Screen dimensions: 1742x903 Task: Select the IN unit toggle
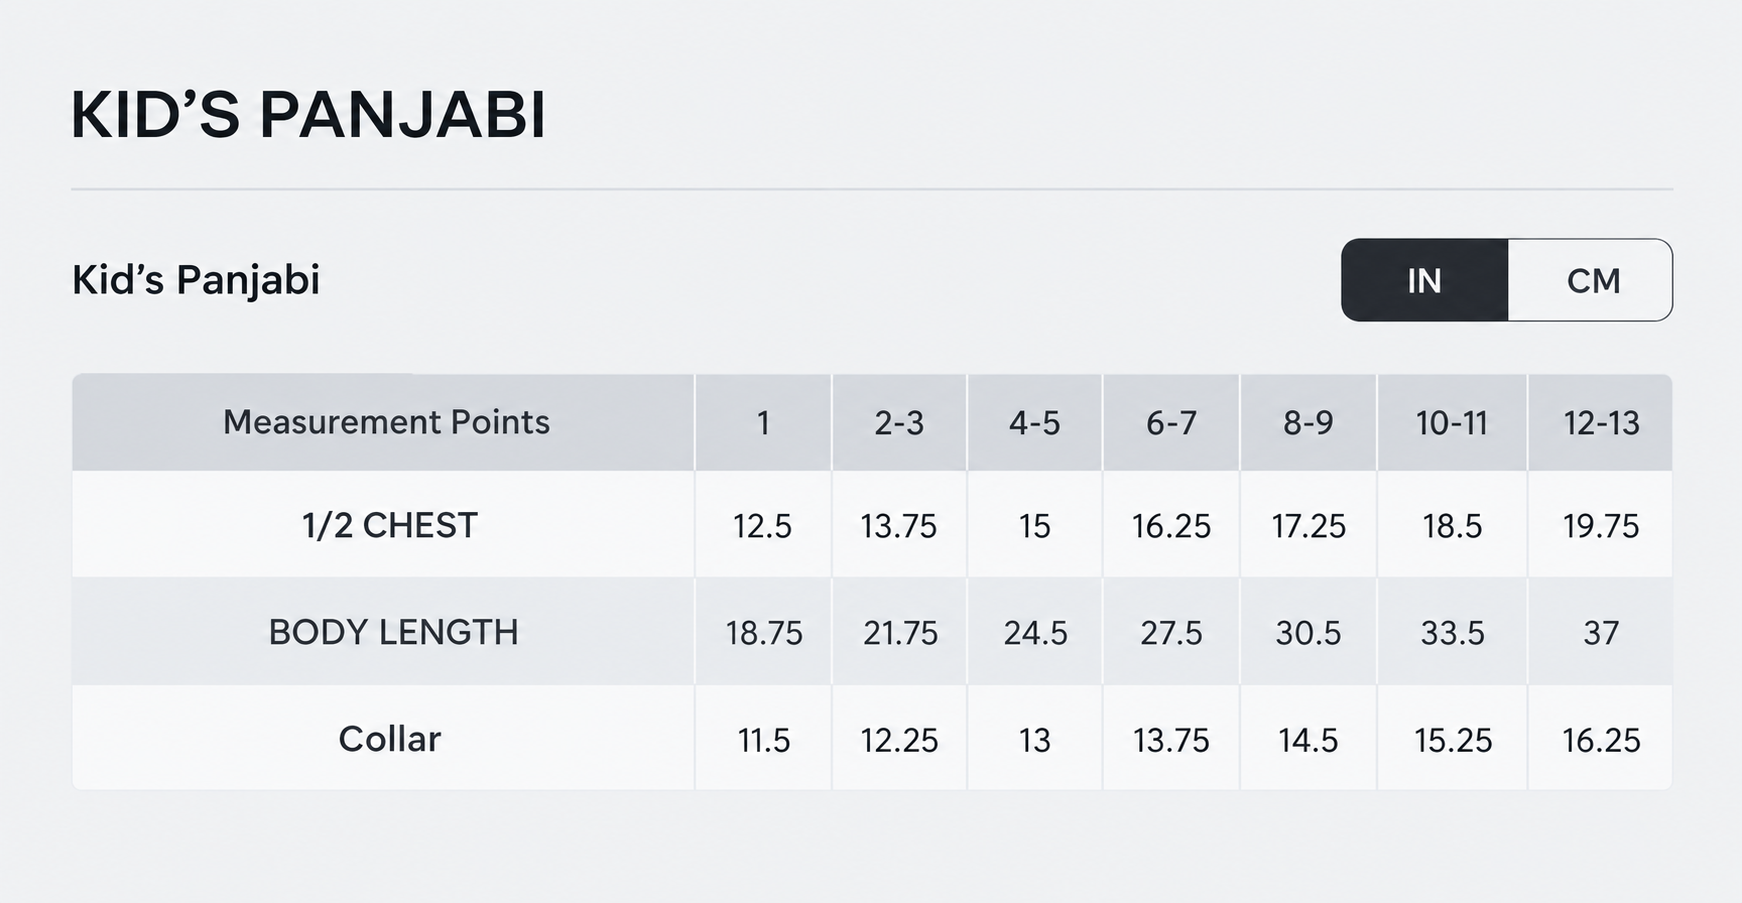click(1424, 280)
